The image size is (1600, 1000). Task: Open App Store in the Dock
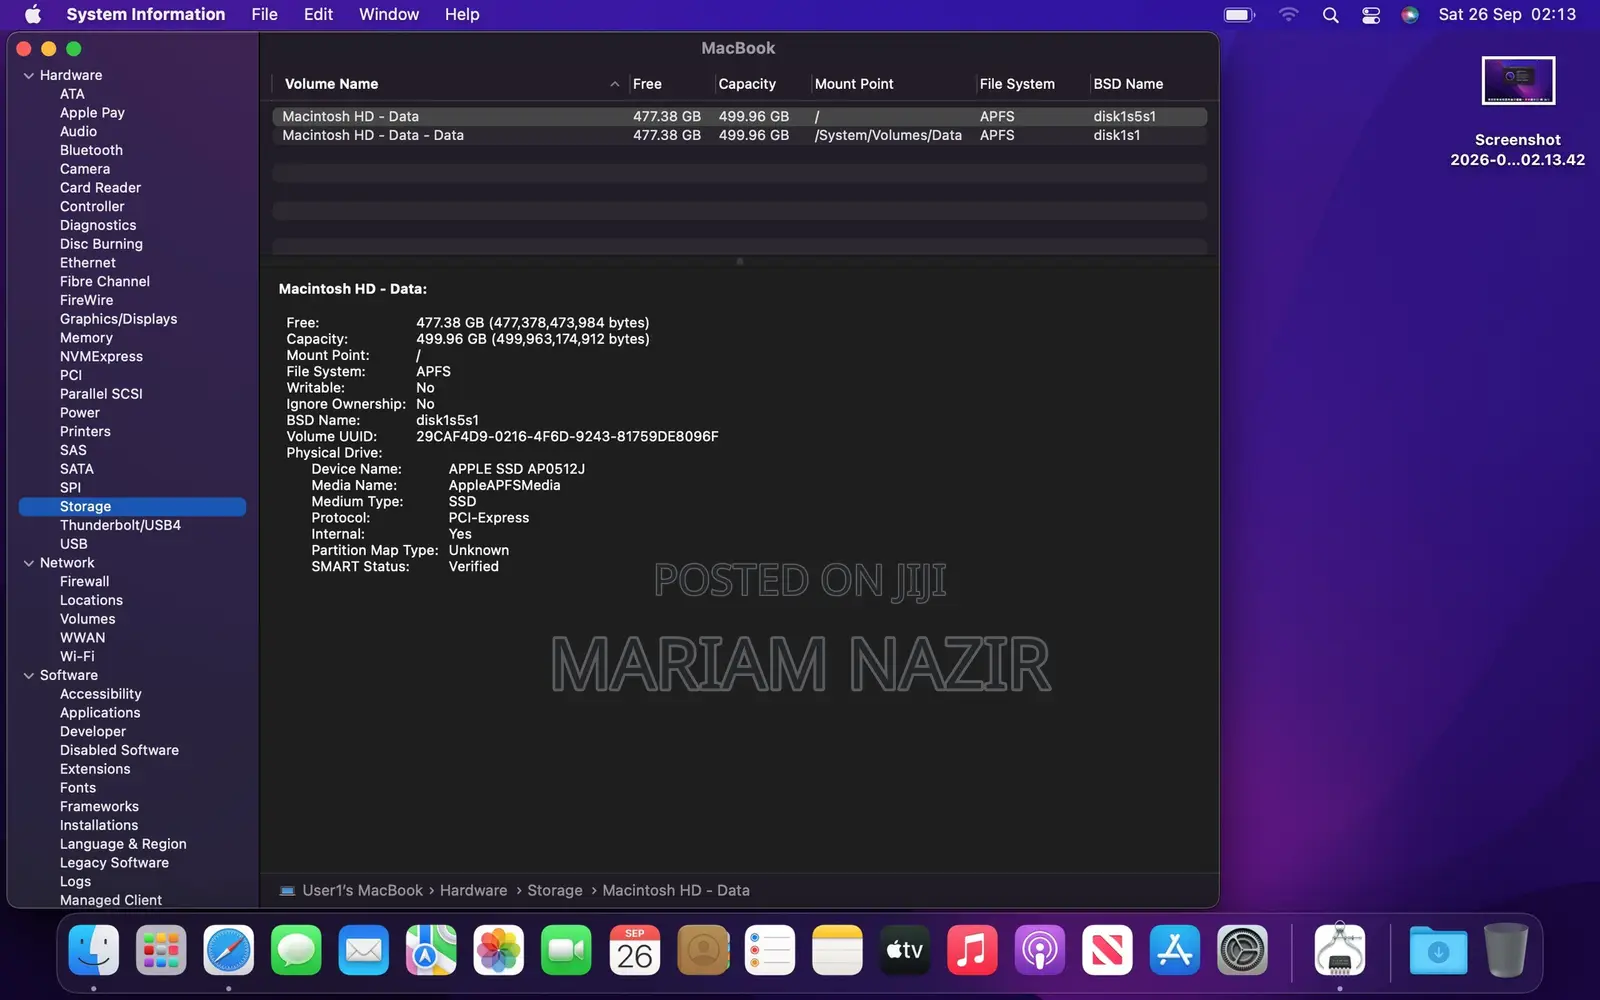pos(1175,949)
